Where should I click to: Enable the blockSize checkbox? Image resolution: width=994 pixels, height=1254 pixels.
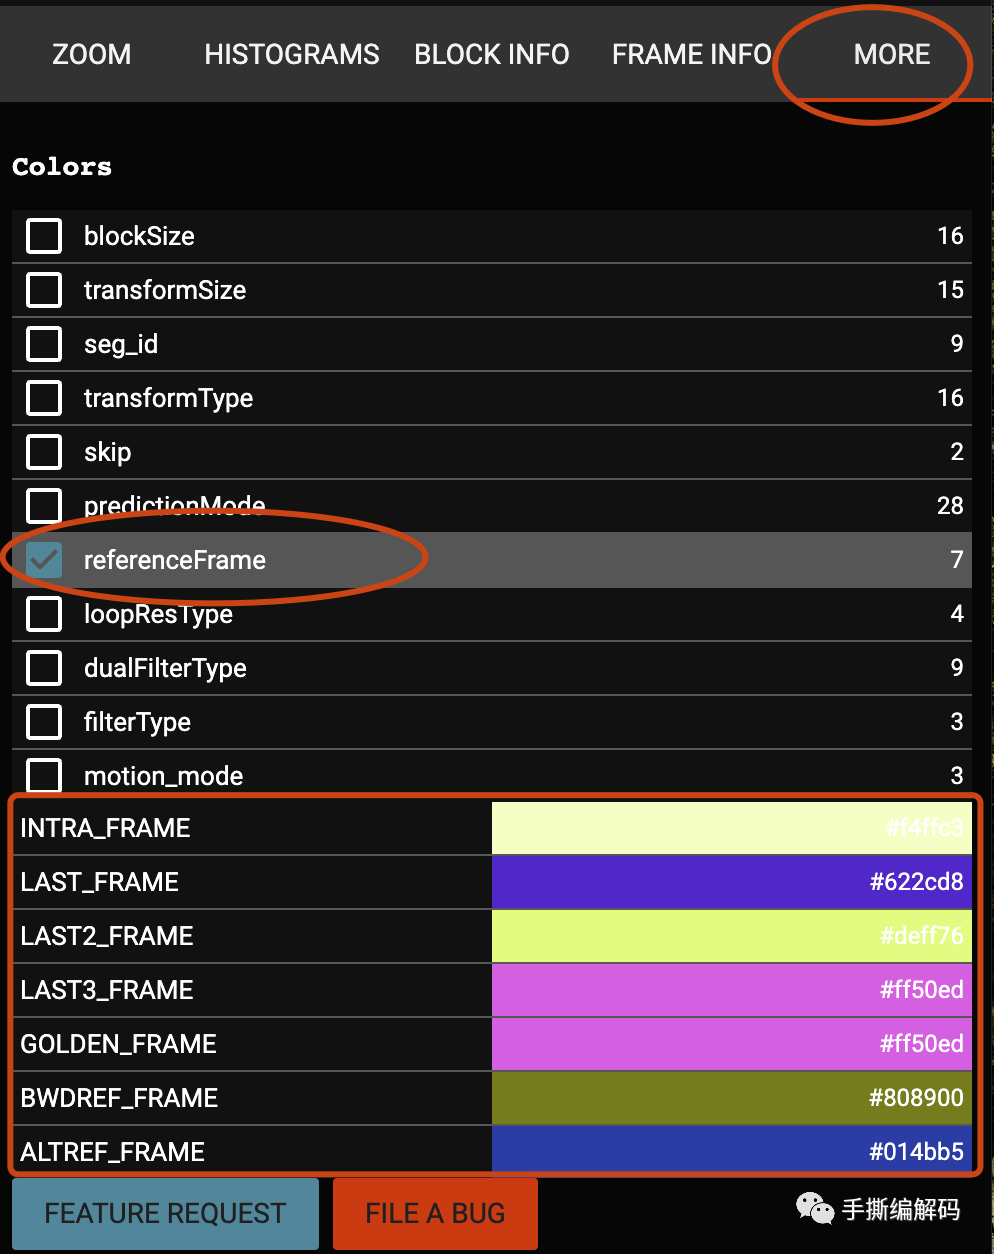pos(44,237)
